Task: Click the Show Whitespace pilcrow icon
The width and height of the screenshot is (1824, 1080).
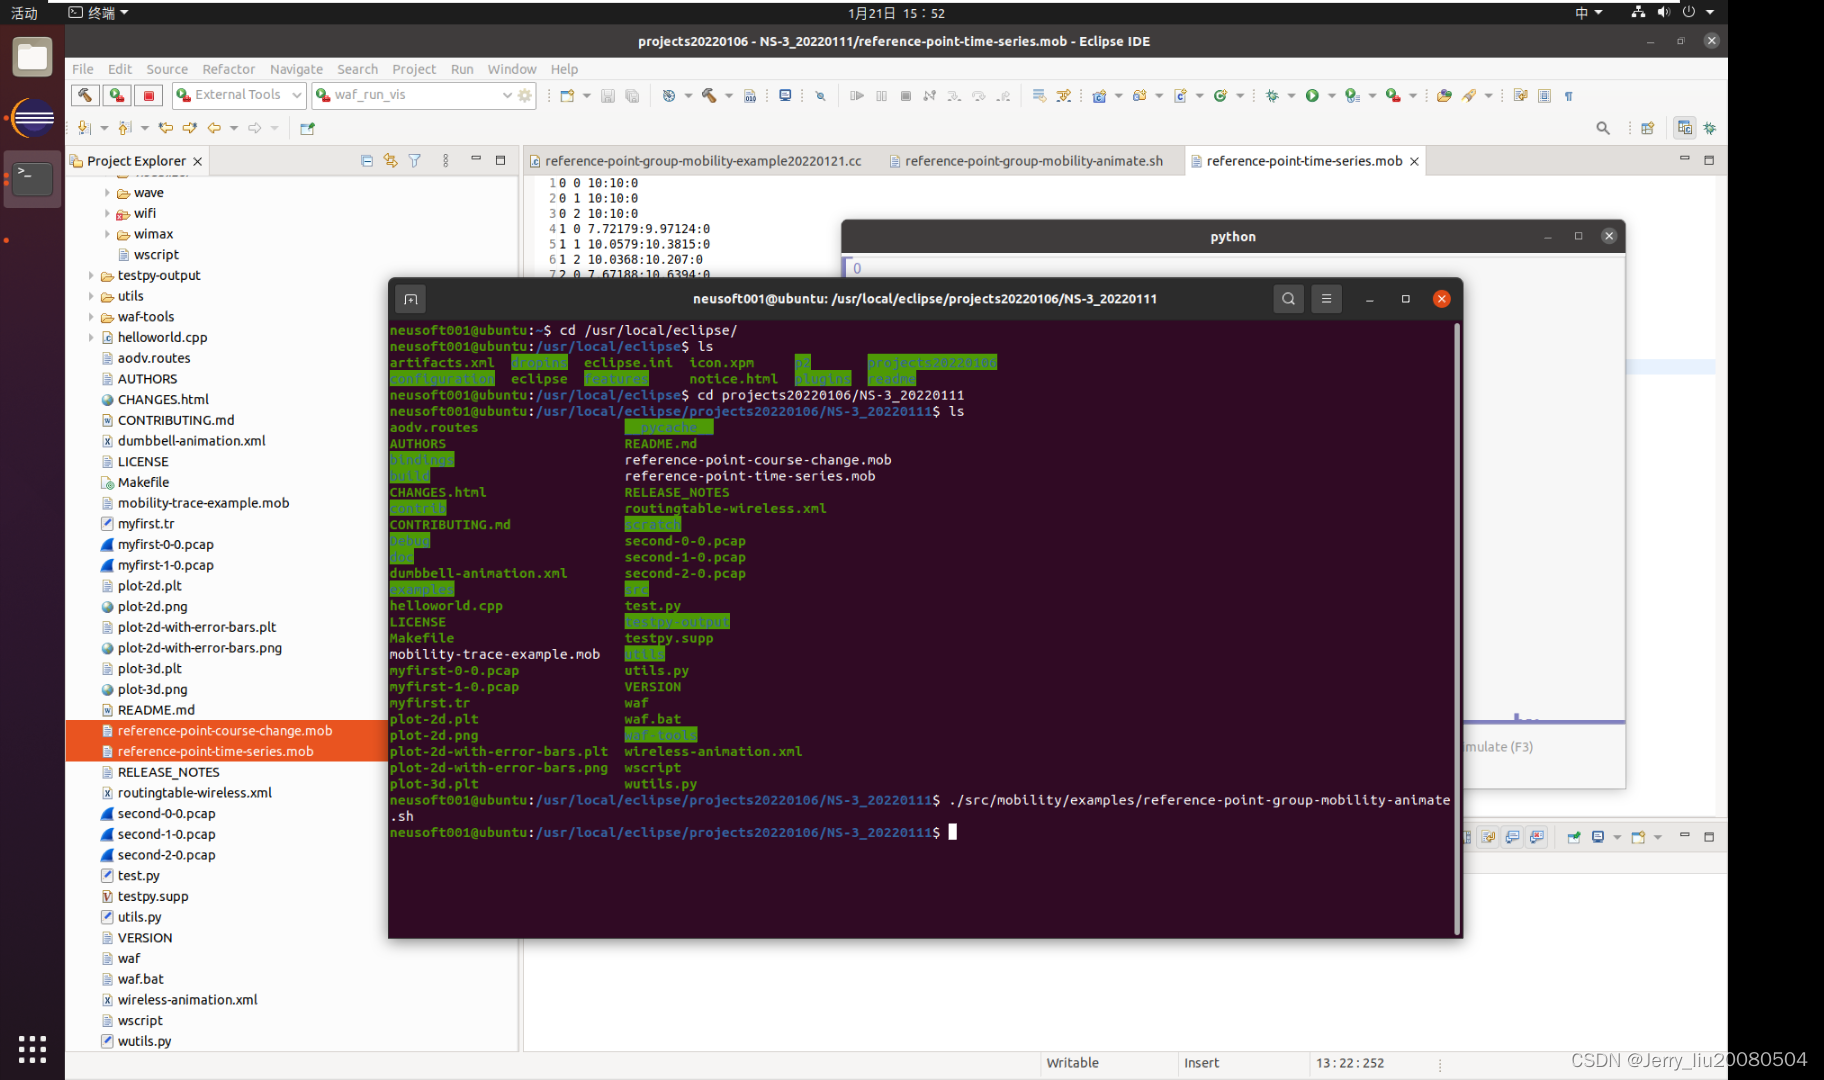Action: pos(1568,96)
